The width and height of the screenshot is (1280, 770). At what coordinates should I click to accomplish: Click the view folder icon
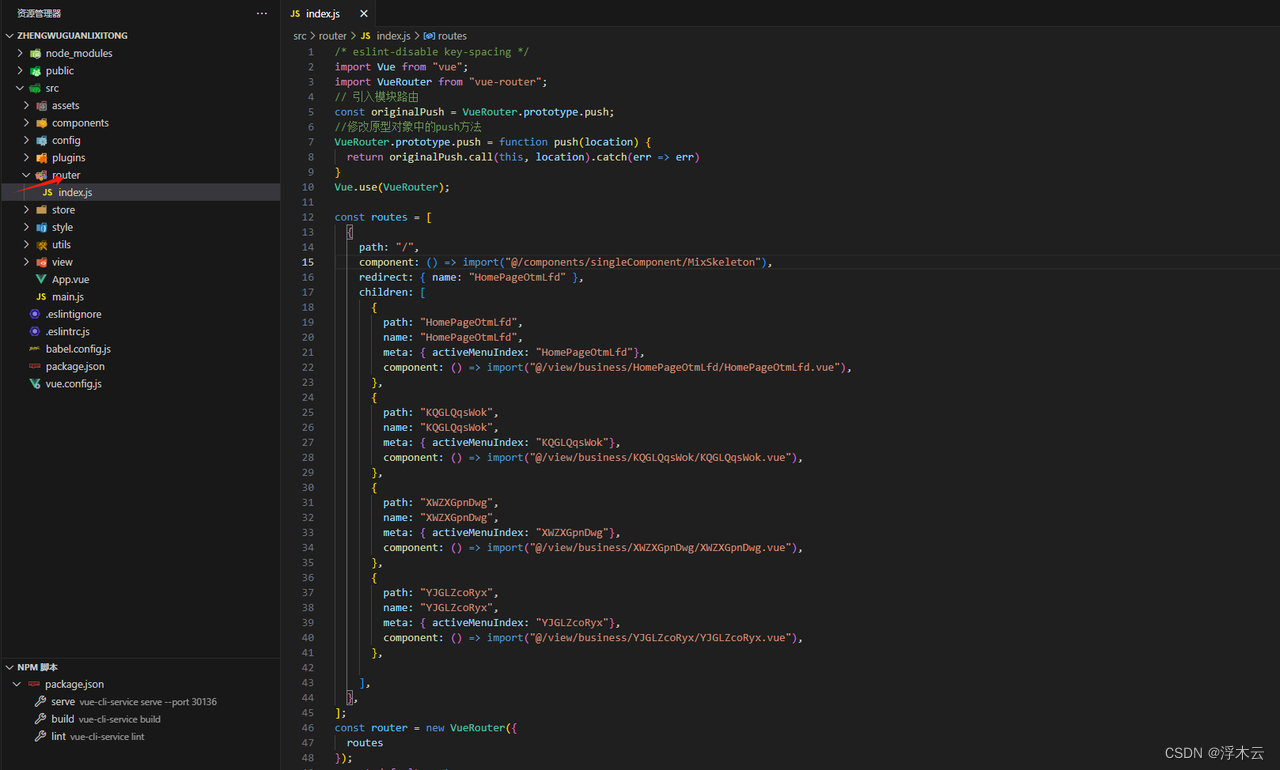click(42, 262)
